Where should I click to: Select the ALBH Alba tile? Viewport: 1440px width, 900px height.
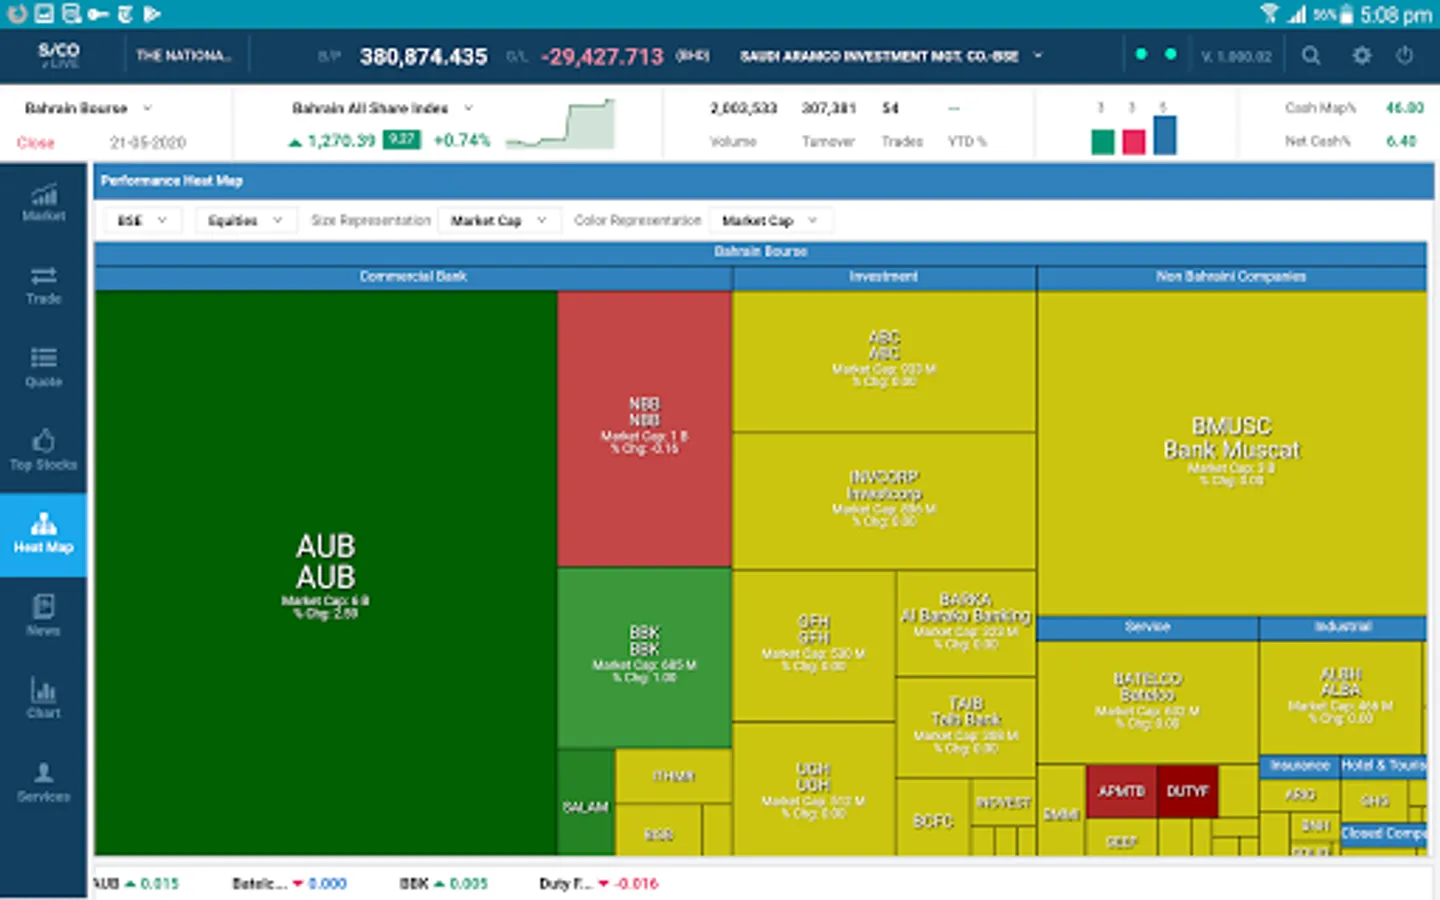(1340, 697)
